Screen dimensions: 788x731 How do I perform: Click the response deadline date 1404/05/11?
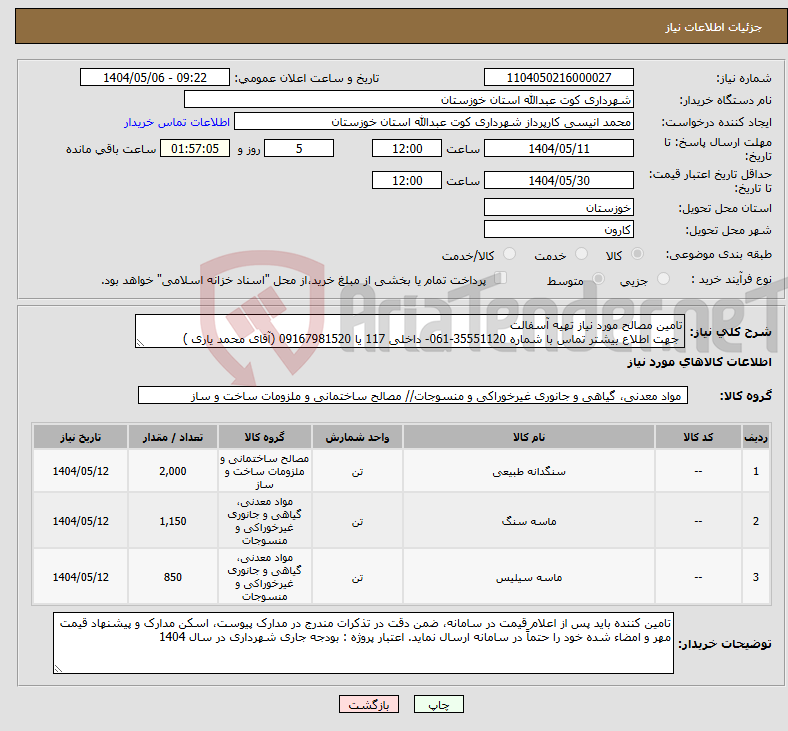pos(558,149)
